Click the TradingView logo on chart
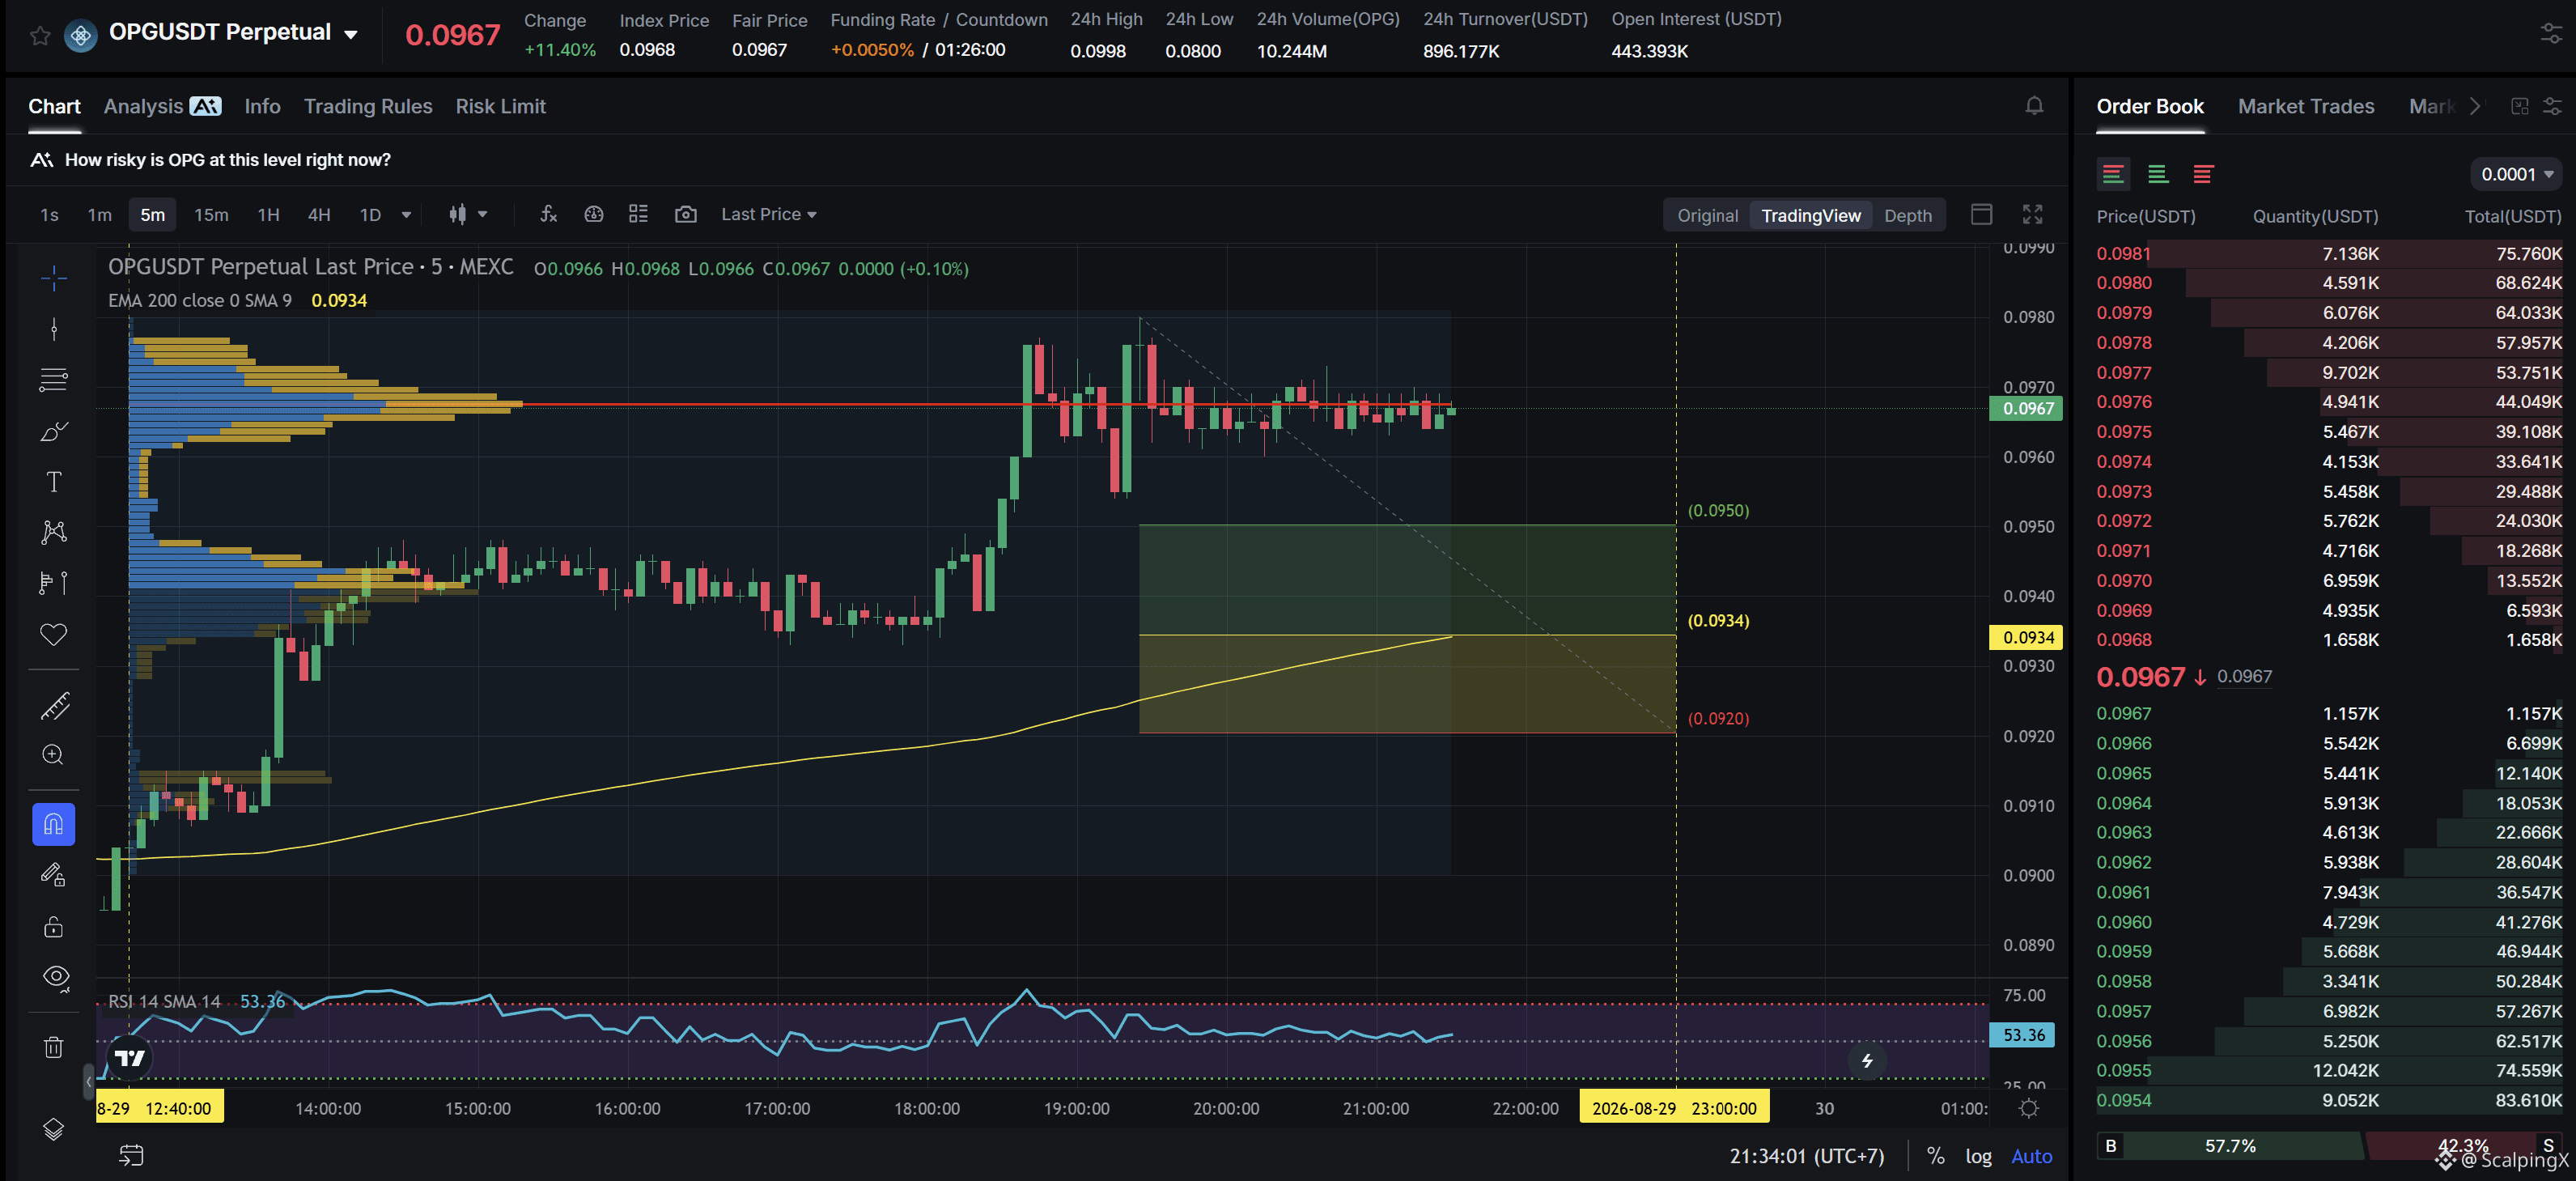Image resolution: width=2576 pixels, height=1181 pixels. tap(129, 1058)
